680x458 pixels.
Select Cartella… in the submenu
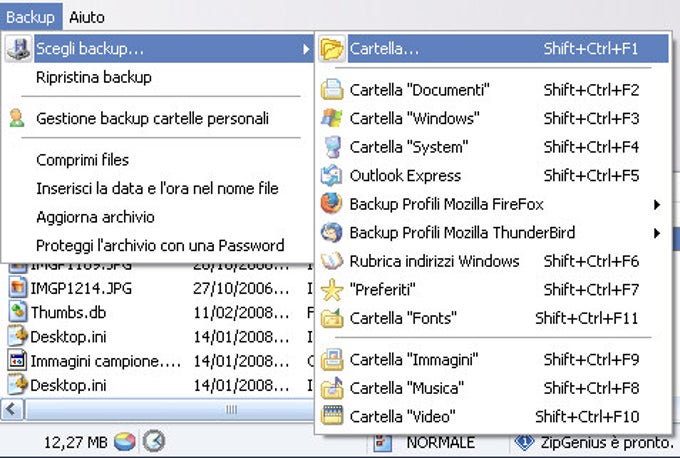pyautogui.click(x=494, y=48)
